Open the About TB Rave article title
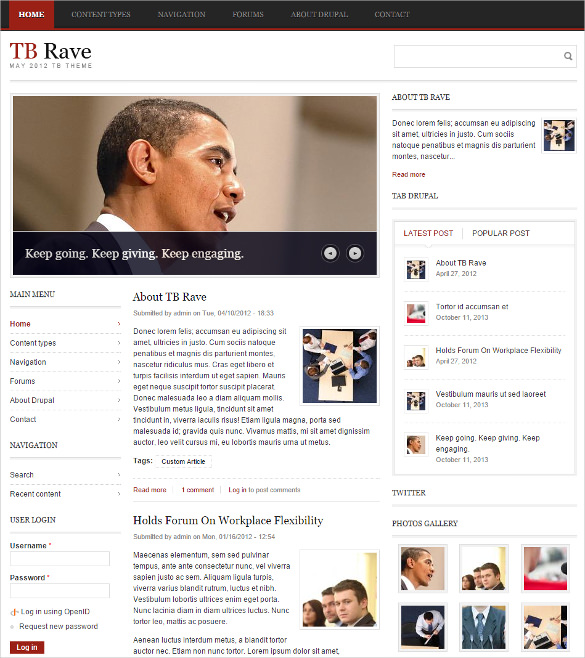Viewport: 585px width, 658px height. coord(170,297)
